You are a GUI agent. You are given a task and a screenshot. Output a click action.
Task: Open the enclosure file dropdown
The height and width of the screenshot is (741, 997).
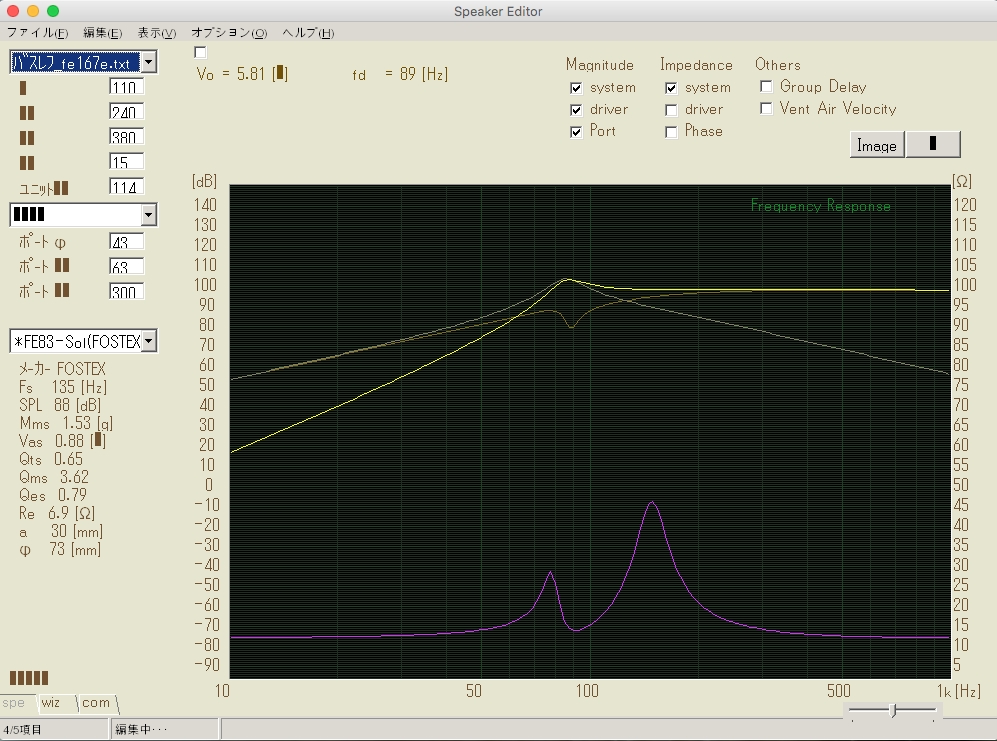coord(148,63)
